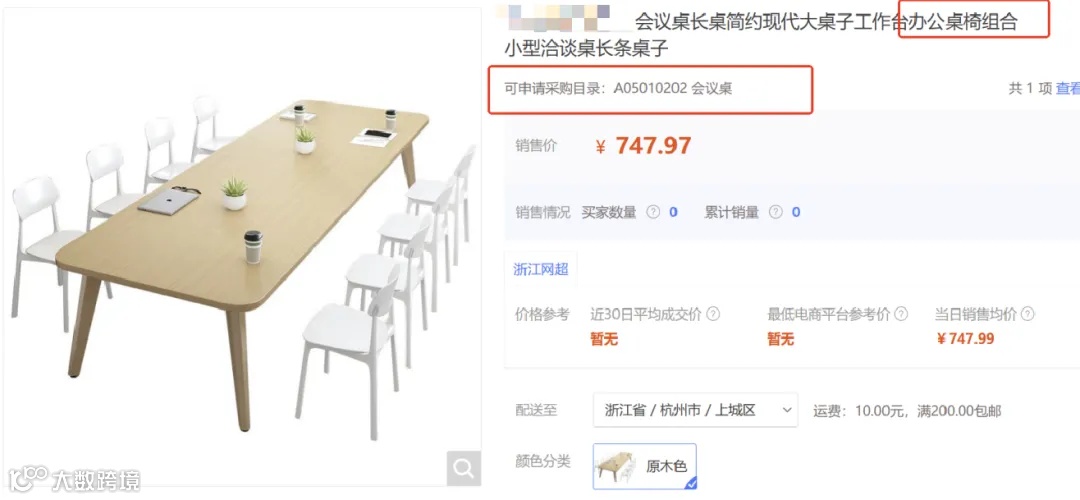The height and width of the screenshot is (500, 1080).
Task: Click the 当日销售均价 value ¥747.99
Action: tap(965, 339)
